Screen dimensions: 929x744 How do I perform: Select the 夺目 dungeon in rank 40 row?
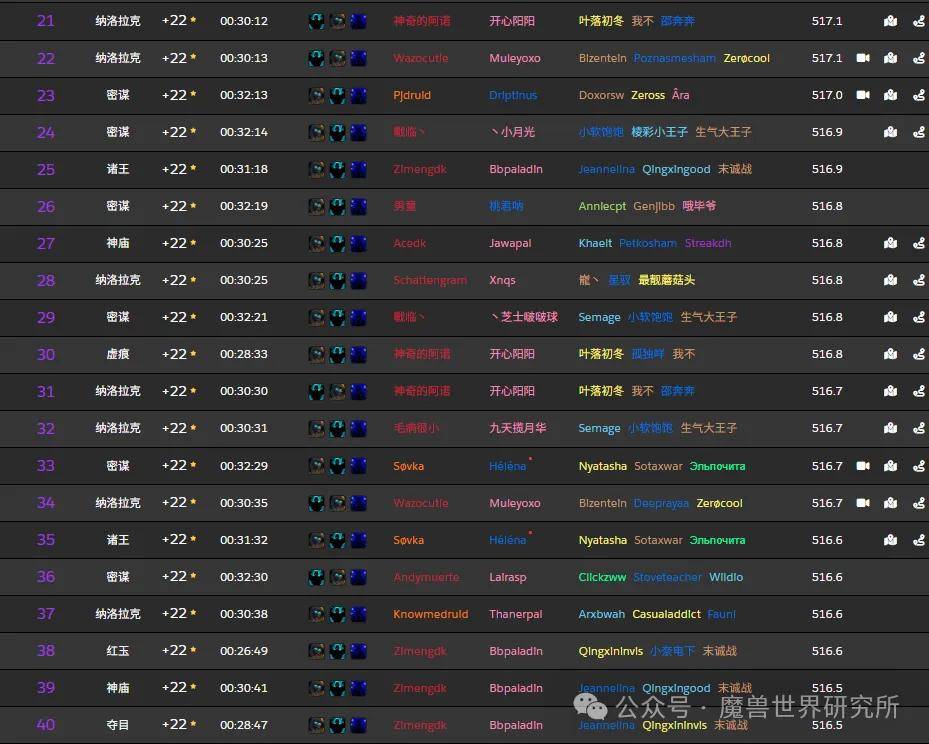[x=118, y=725]
